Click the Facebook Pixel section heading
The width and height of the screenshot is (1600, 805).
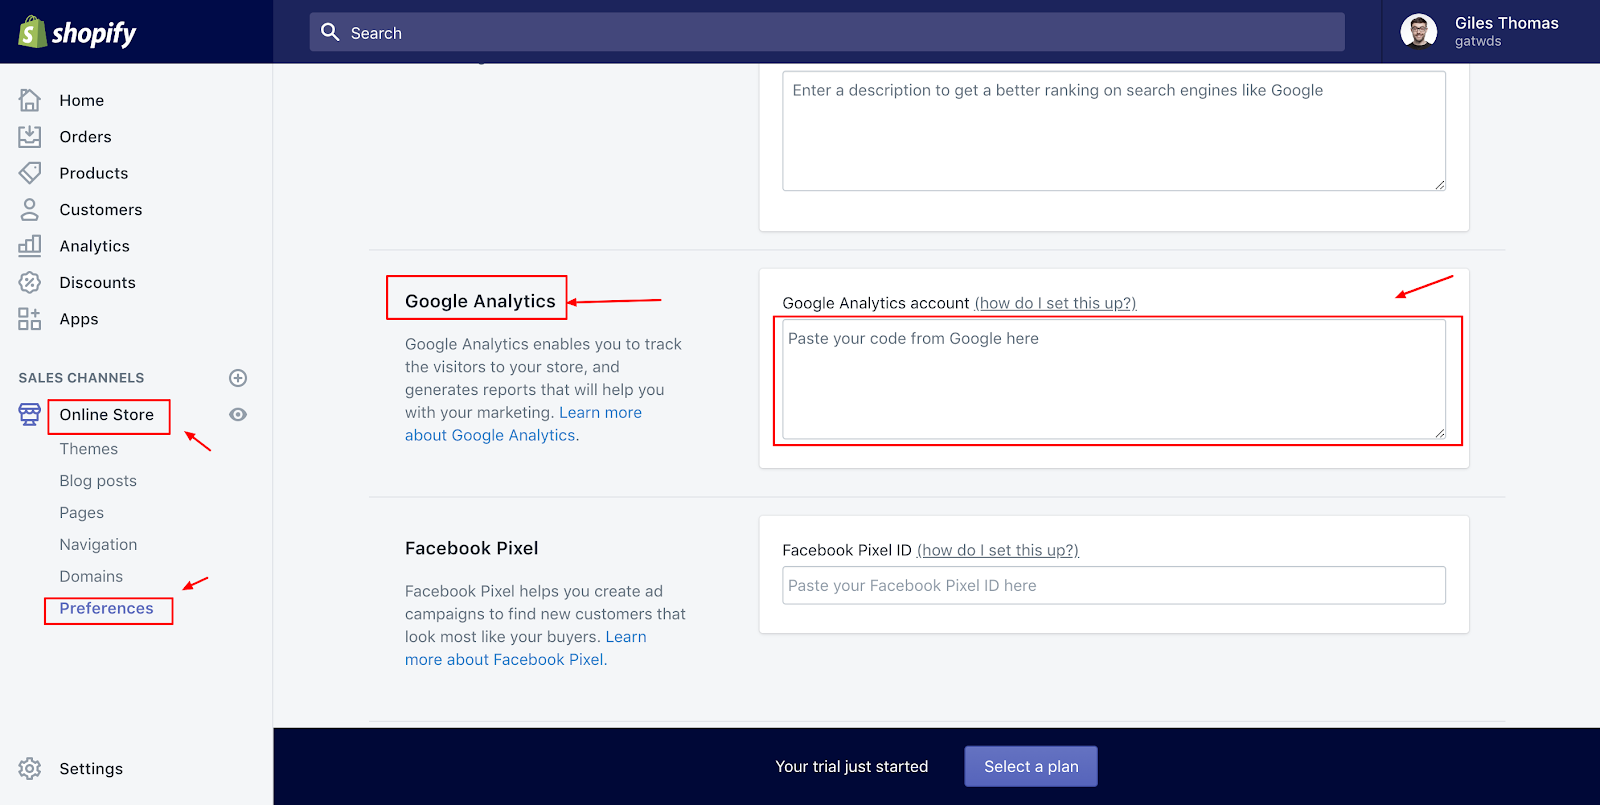472,548
